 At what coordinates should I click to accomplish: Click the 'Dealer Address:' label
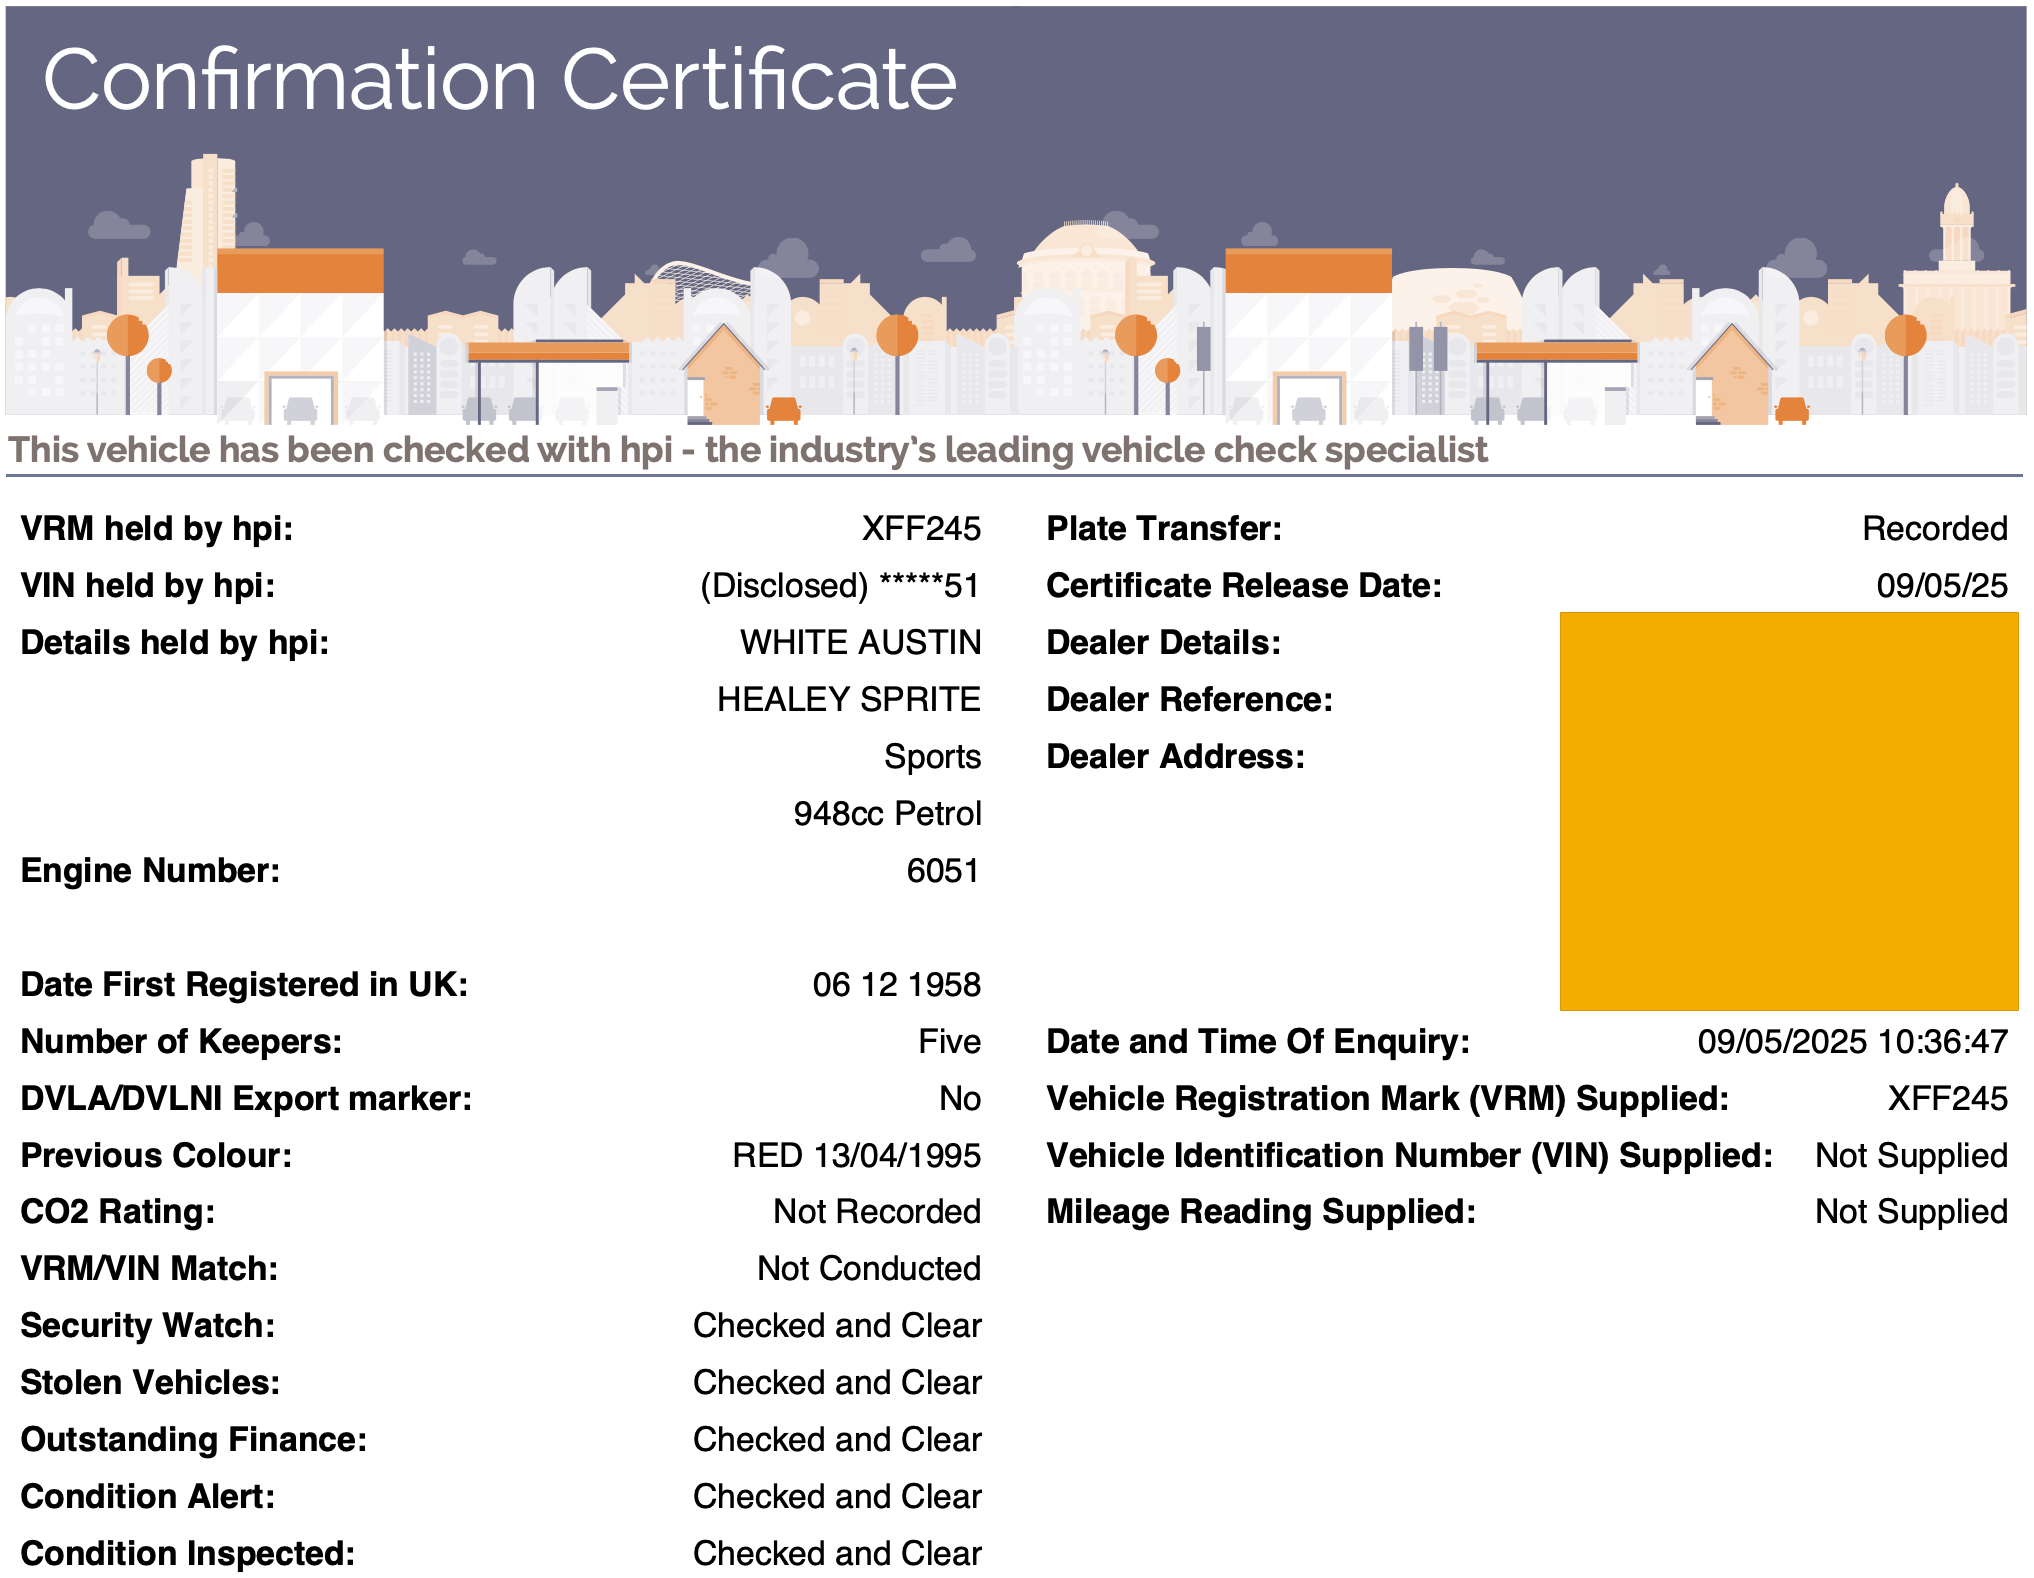1176,756
